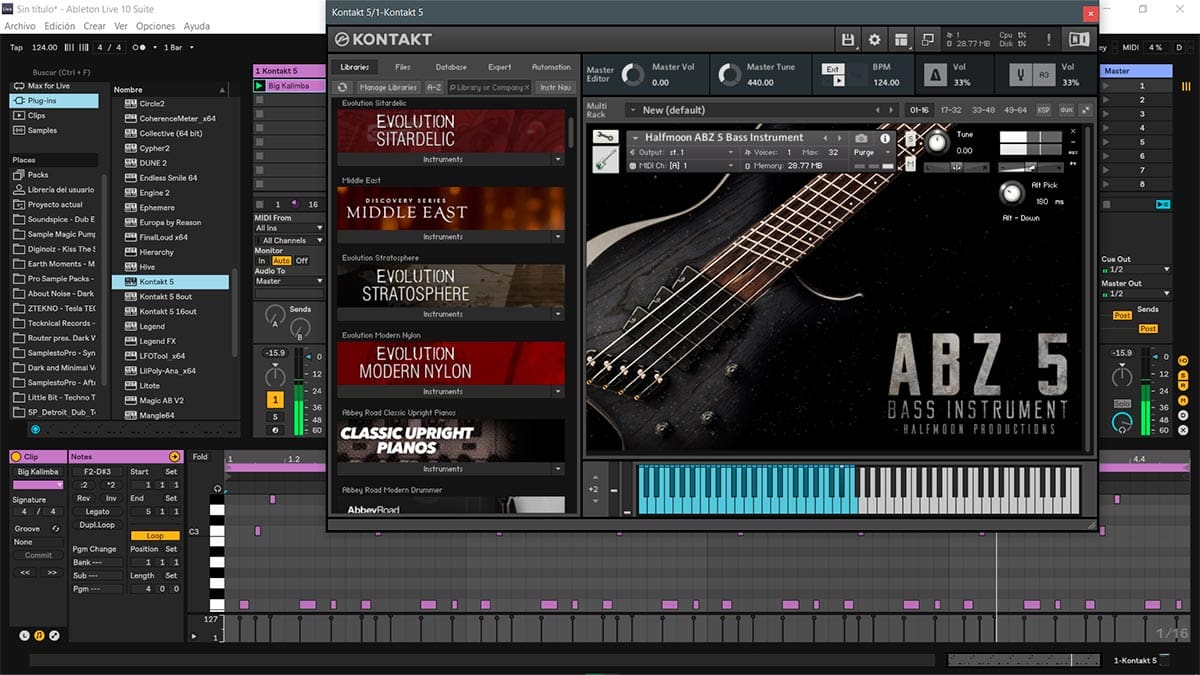
Task: Show Notes box icon below Clip panel
Action: pyautogui.click(x=39, y=635)
